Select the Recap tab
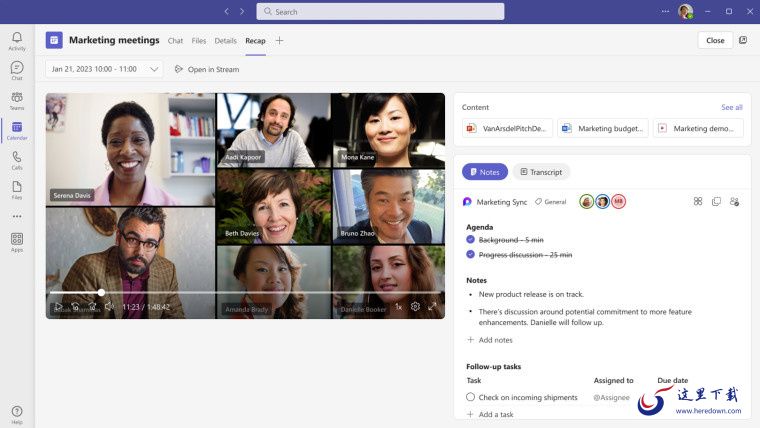This screenshot has height=428, width=760. pos(255,41)
